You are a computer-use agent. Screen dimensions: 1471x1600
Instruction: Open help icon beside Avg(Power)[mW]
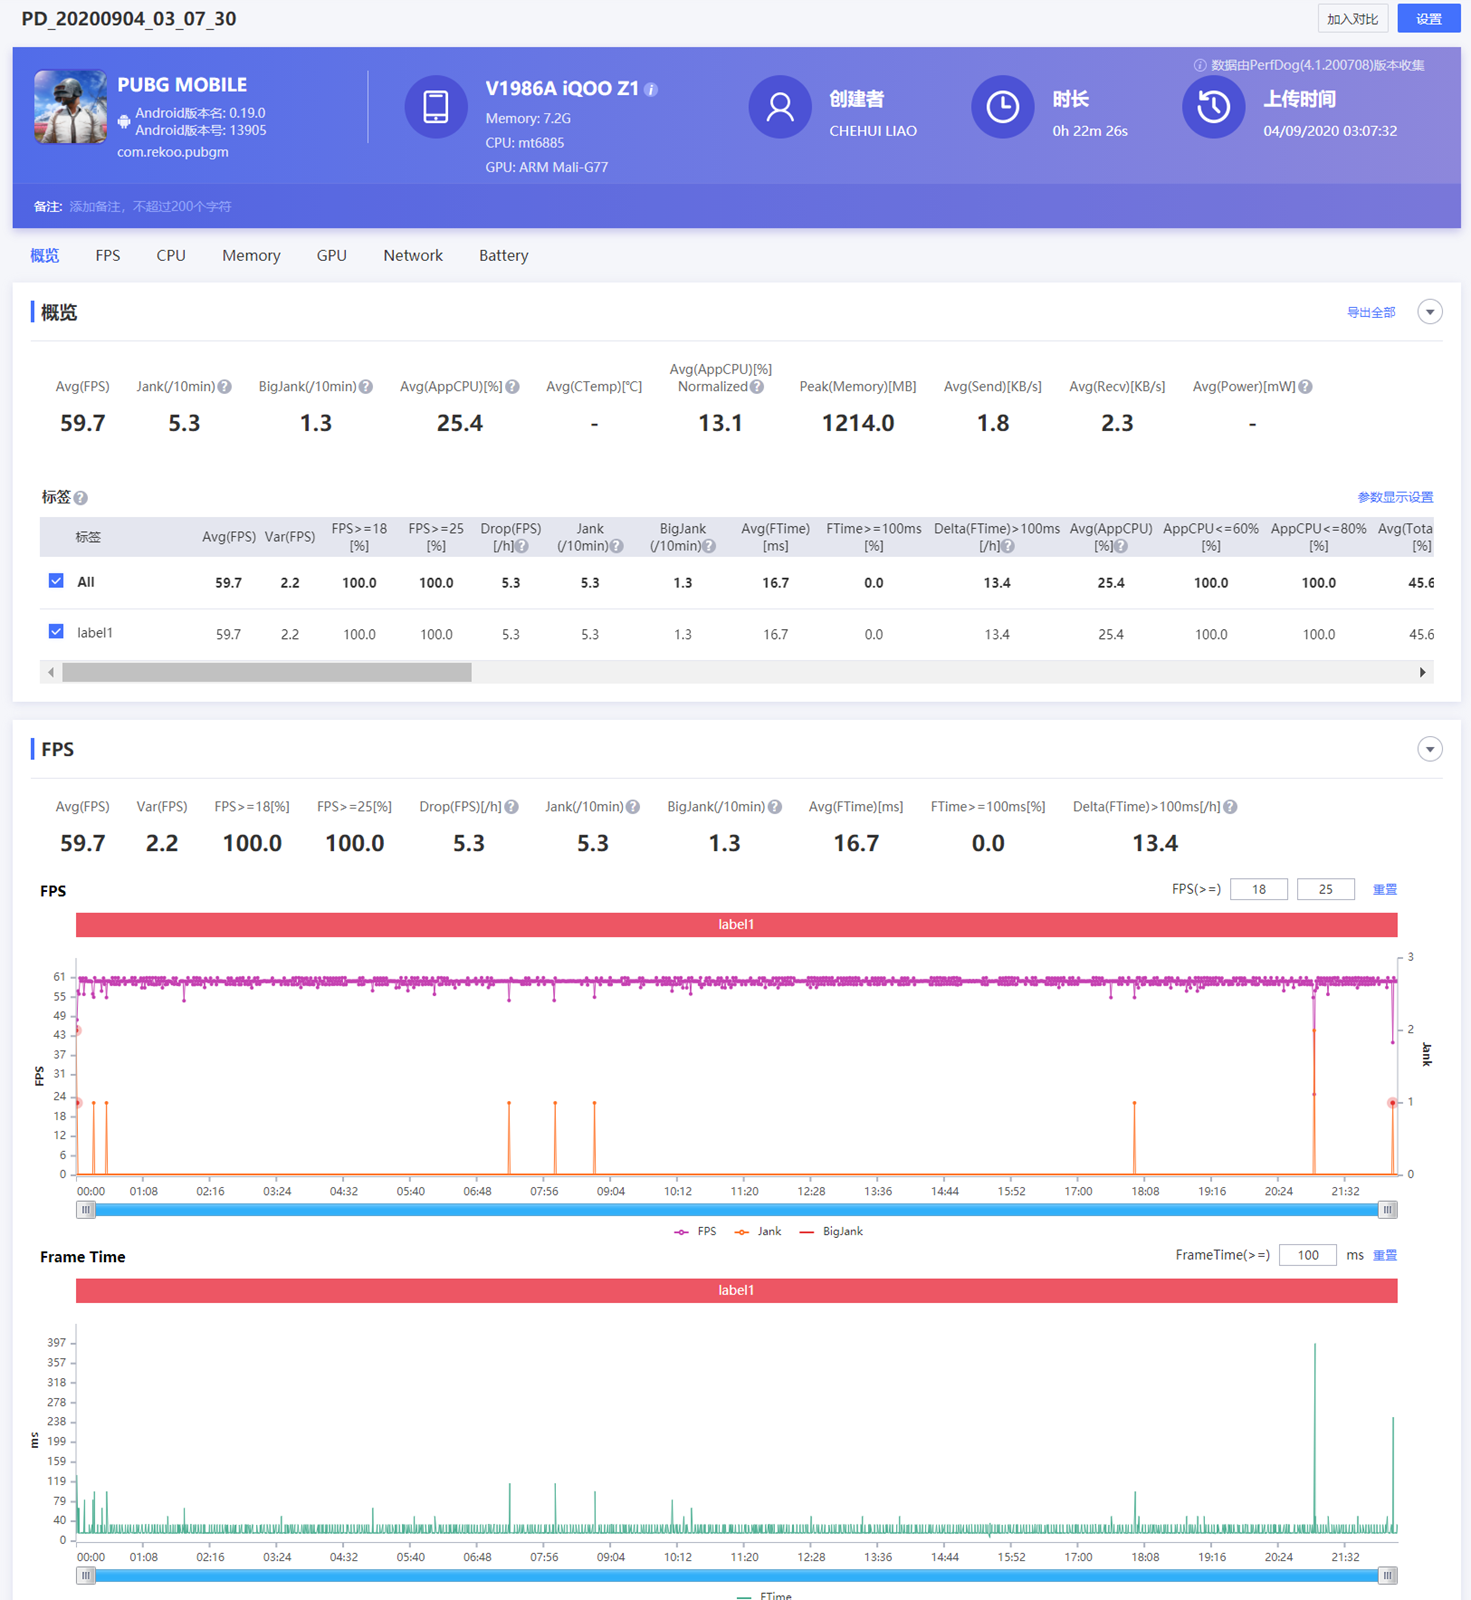pyautogui.click(x=1305, y=387)
